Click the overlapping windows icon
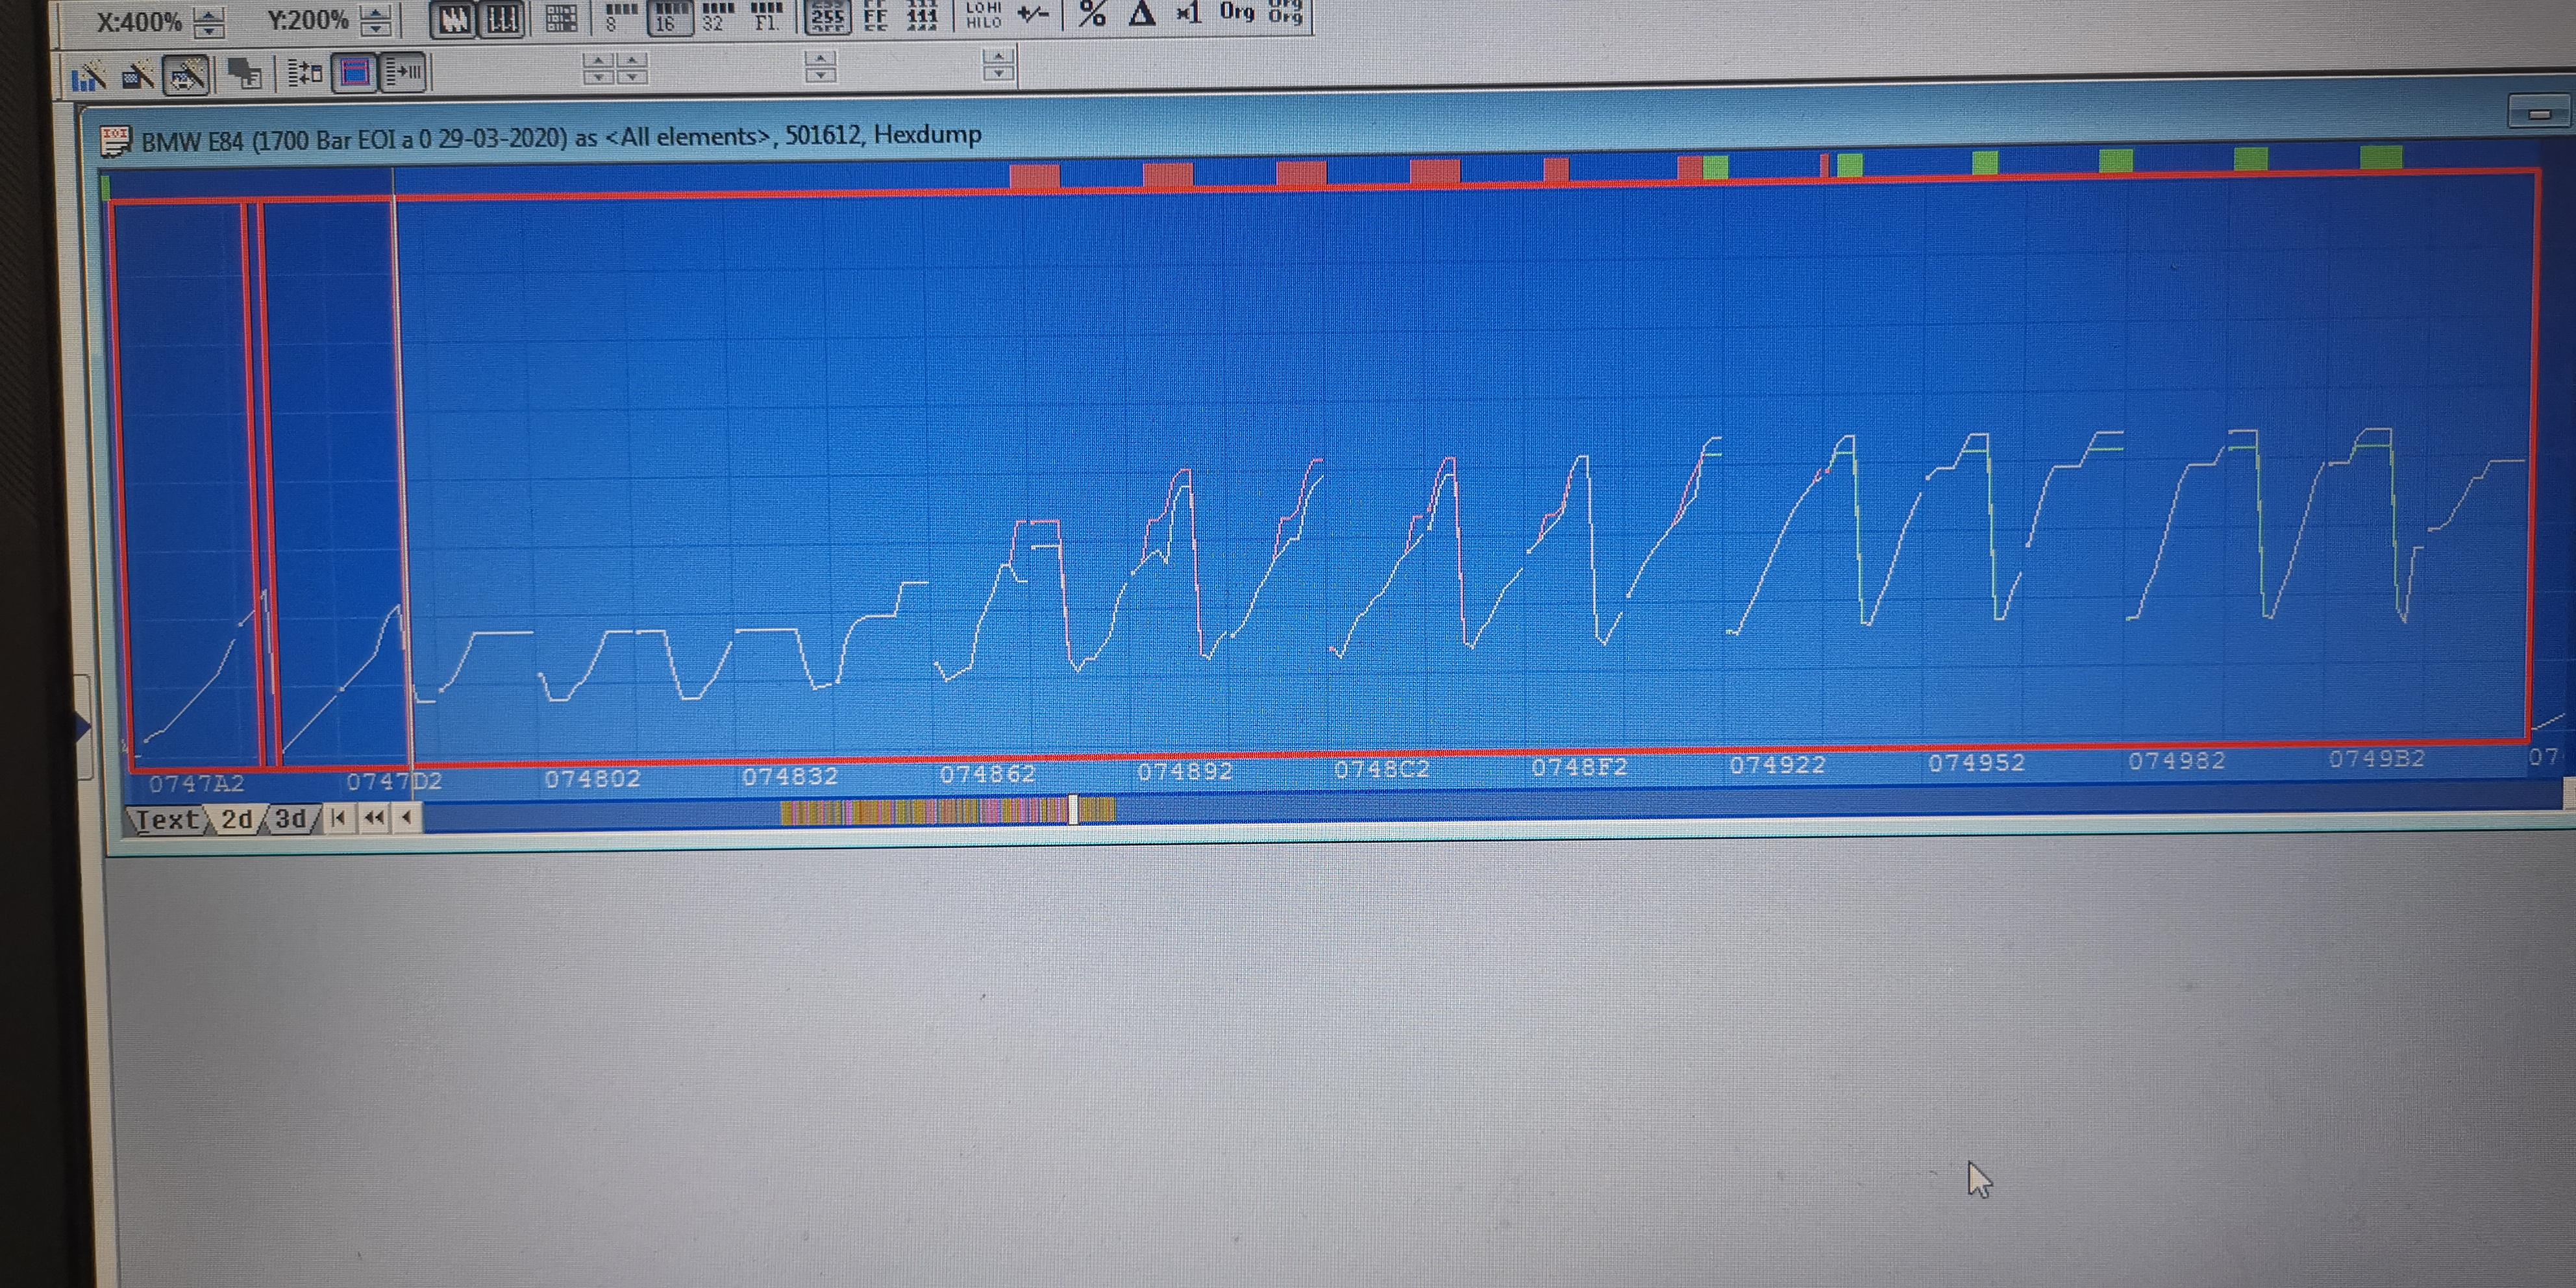 click(x=244, y=74)
